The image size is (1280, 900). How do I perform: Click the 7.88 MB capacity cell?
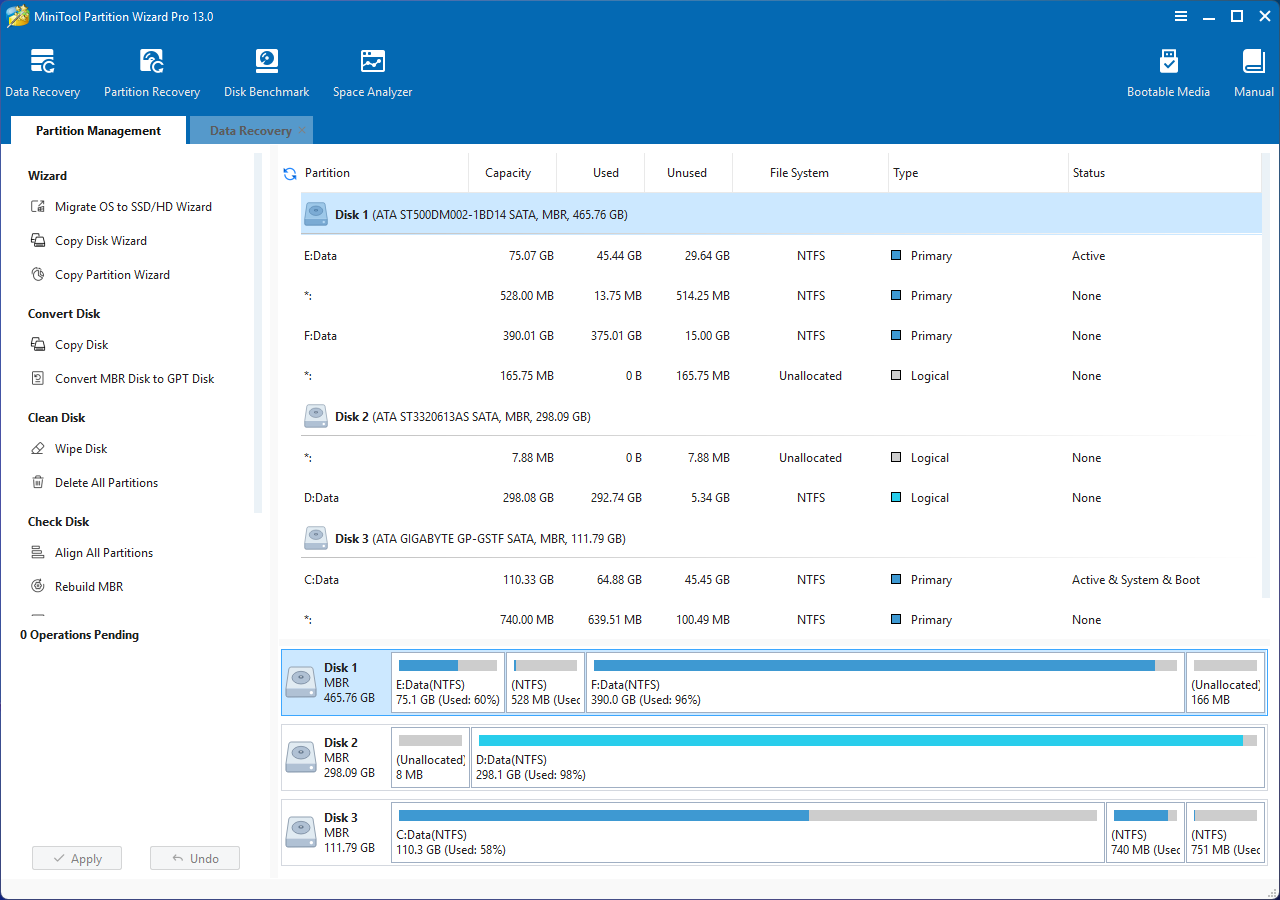(531, 458)
